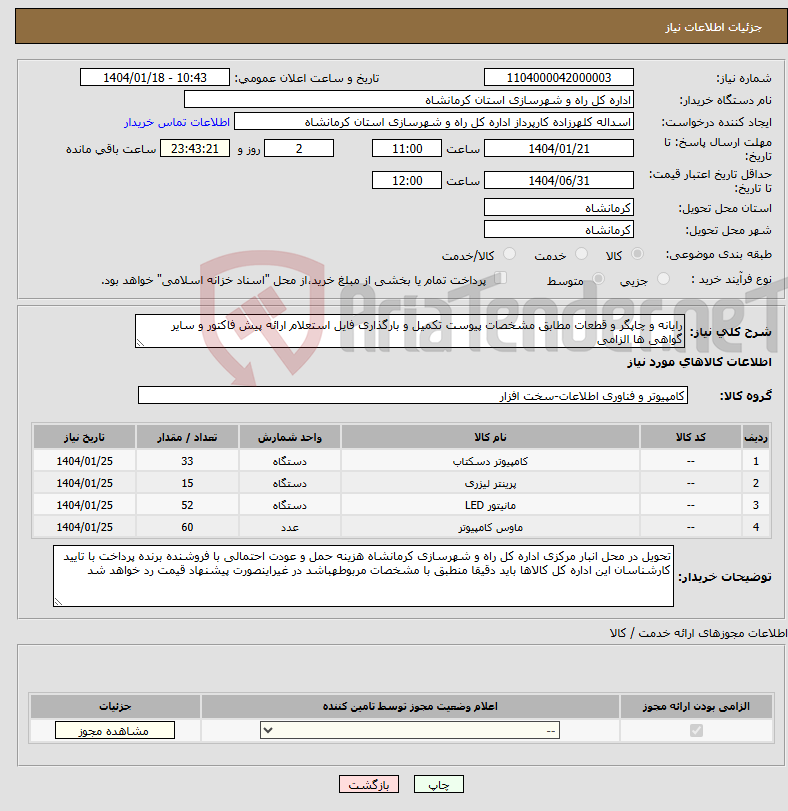This screenshot has height=811, width=788.
Task: Click the اعلام وضعیت مجوز توسط تامین کننده column header
Action: (x=410, y=706)
